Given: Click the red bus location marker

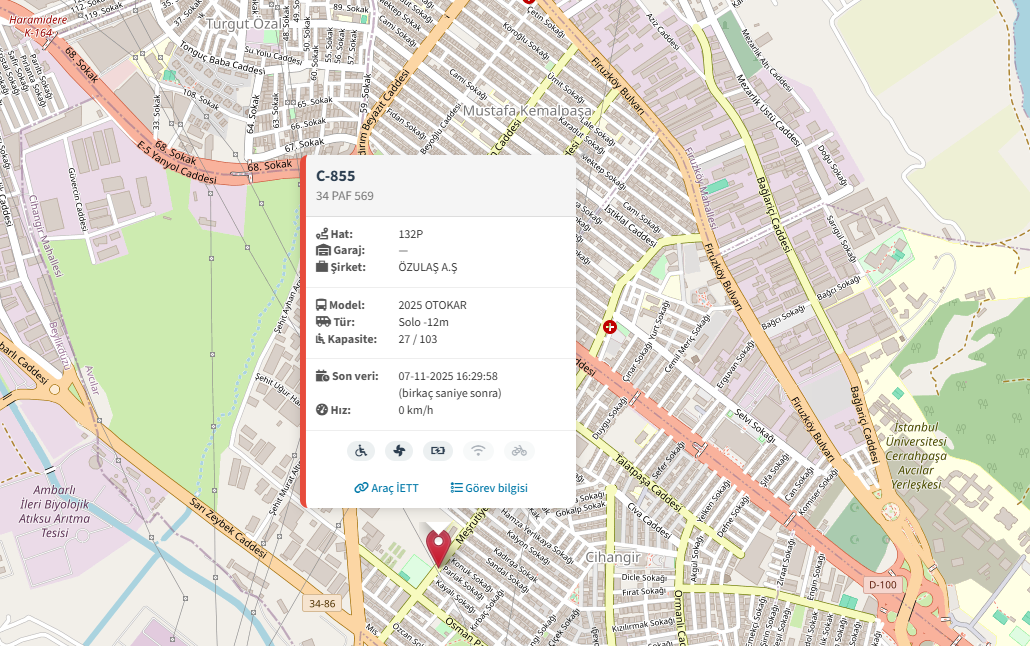Looking at the screenshot, I should [438, 546].
